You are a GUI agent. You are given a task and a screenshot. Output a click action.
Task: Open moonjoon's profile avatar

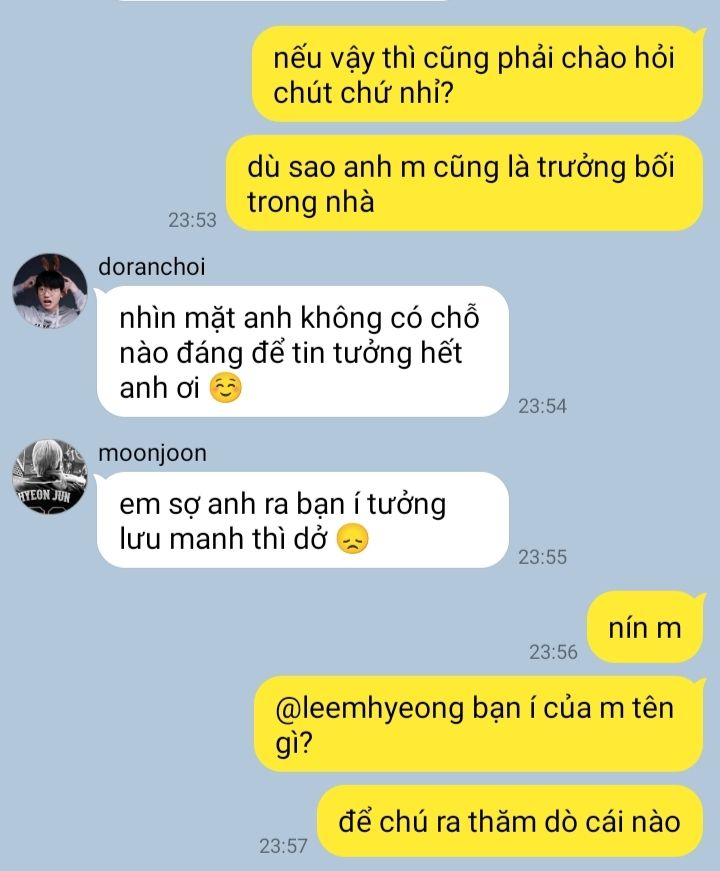[x=50, y=477]
